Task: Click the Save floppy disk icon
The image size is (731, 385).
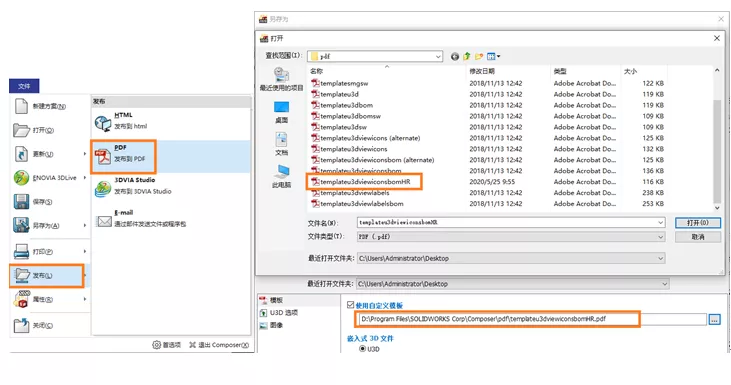Action: point(21,201)
